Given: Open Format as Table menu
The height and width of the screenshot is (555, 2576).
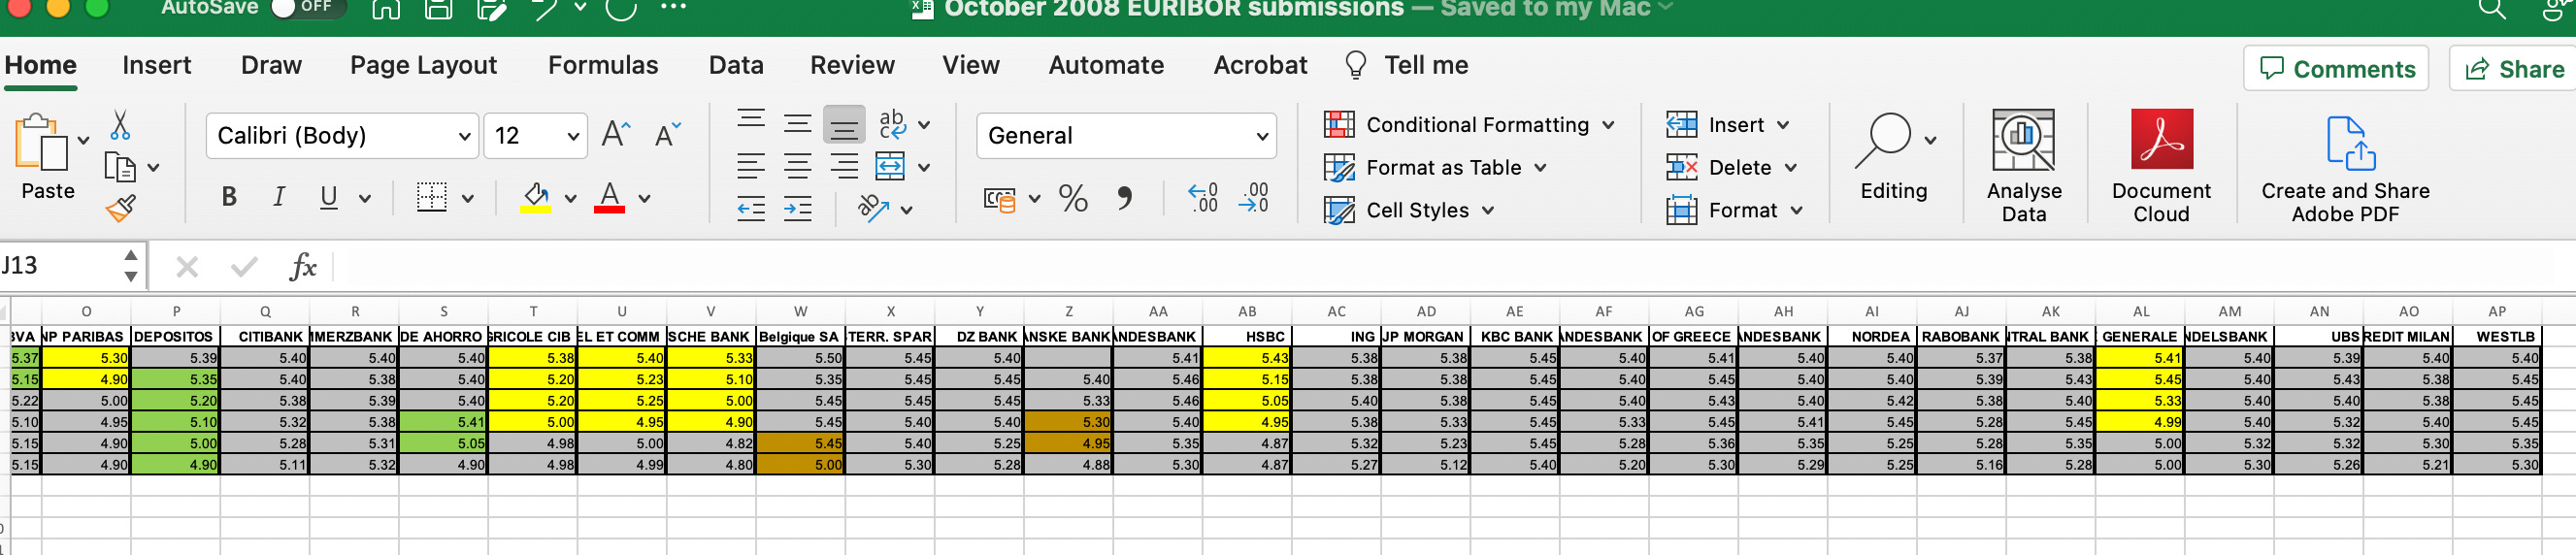Looking at the screenshot, I should tap(1435, 168).
